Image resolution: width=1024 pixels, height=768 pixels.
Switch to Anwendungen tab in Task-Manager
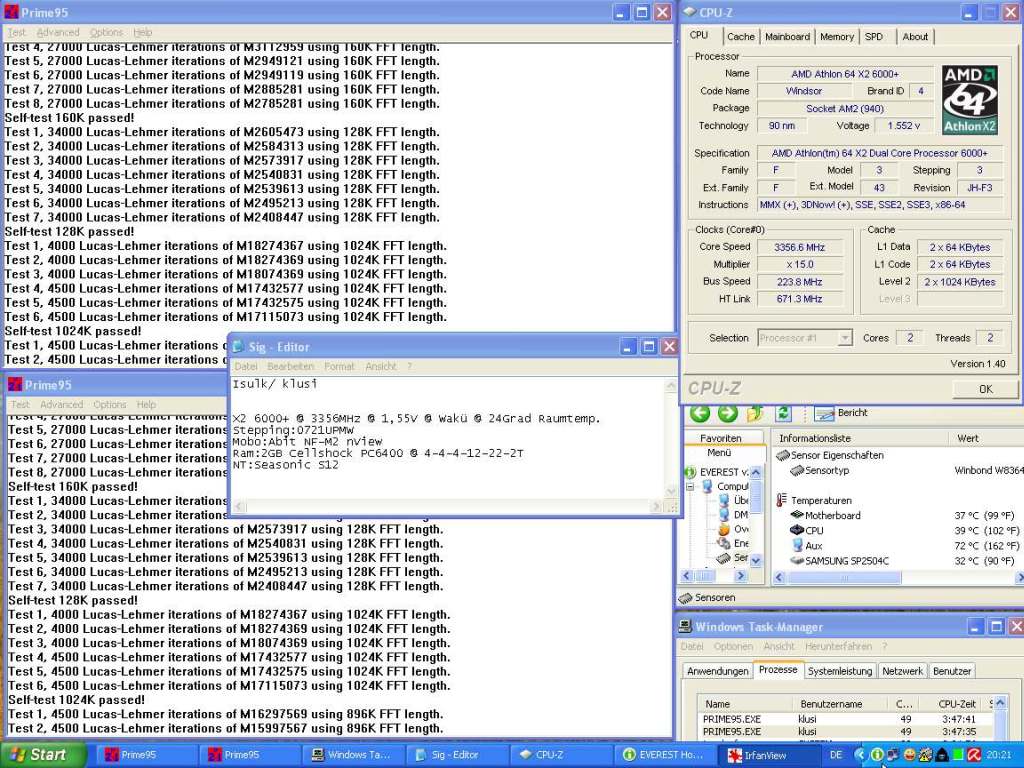pos(718,671)
